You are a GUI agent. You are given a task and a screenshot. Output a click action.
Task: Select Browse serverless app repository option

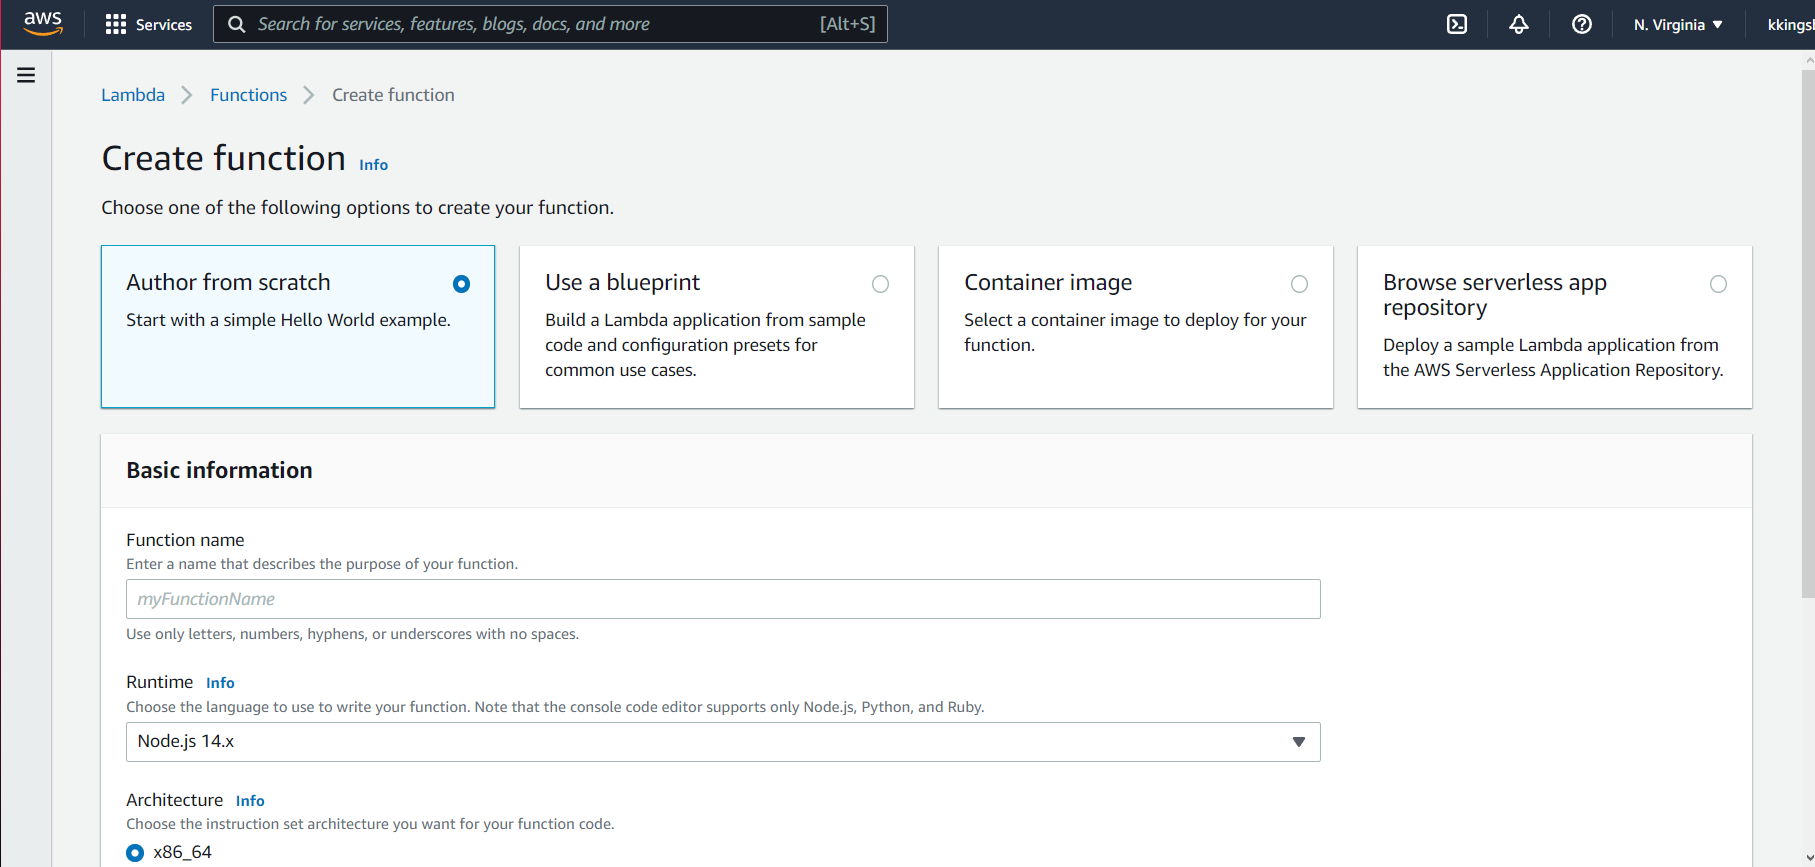pos(1718,284)
